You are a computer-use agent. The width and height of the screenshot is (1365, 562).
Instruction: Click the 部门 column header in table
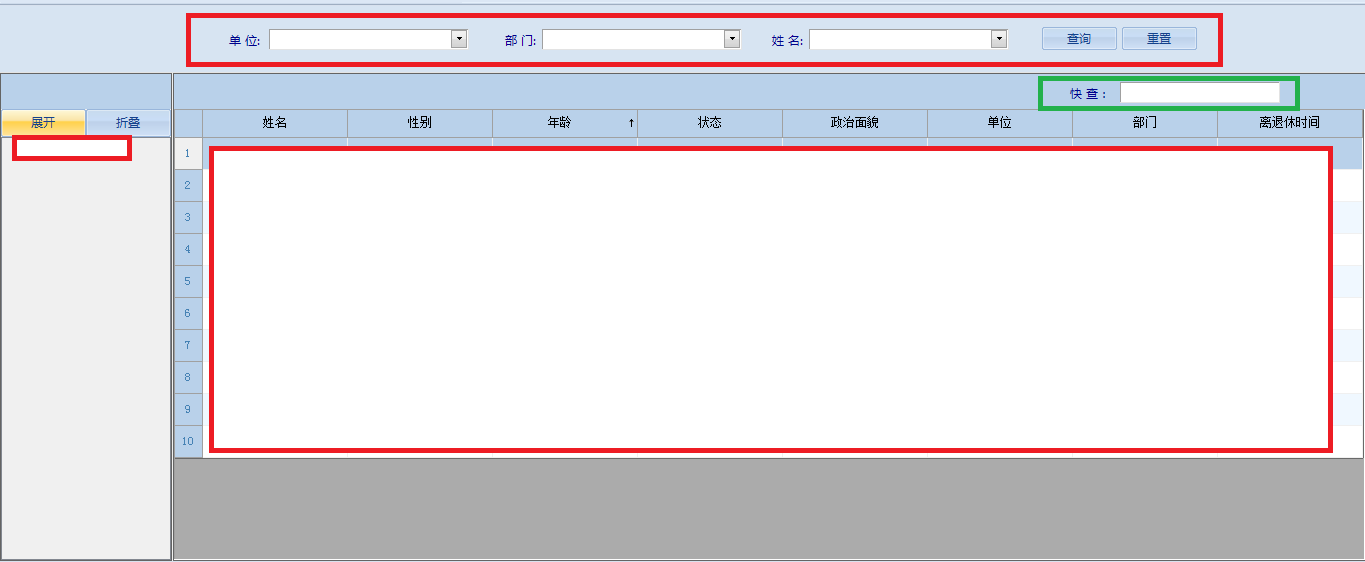1145,123
